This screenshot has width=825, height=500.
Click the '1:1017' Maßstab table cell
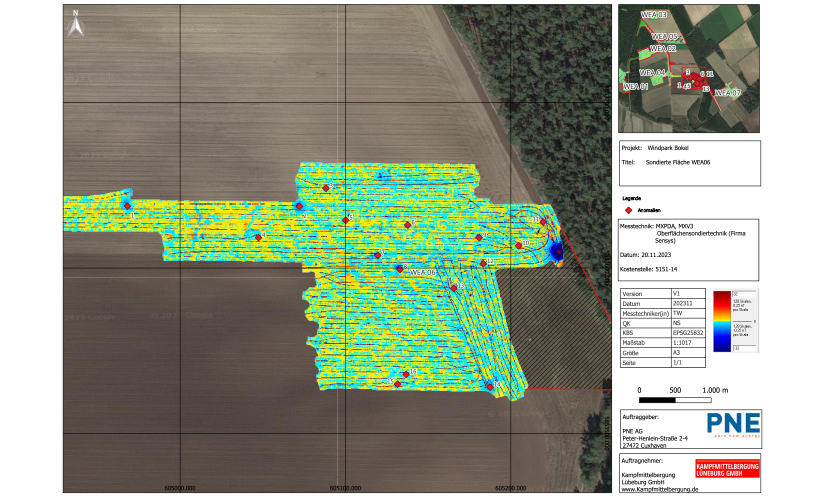click(x=688, y=343)
